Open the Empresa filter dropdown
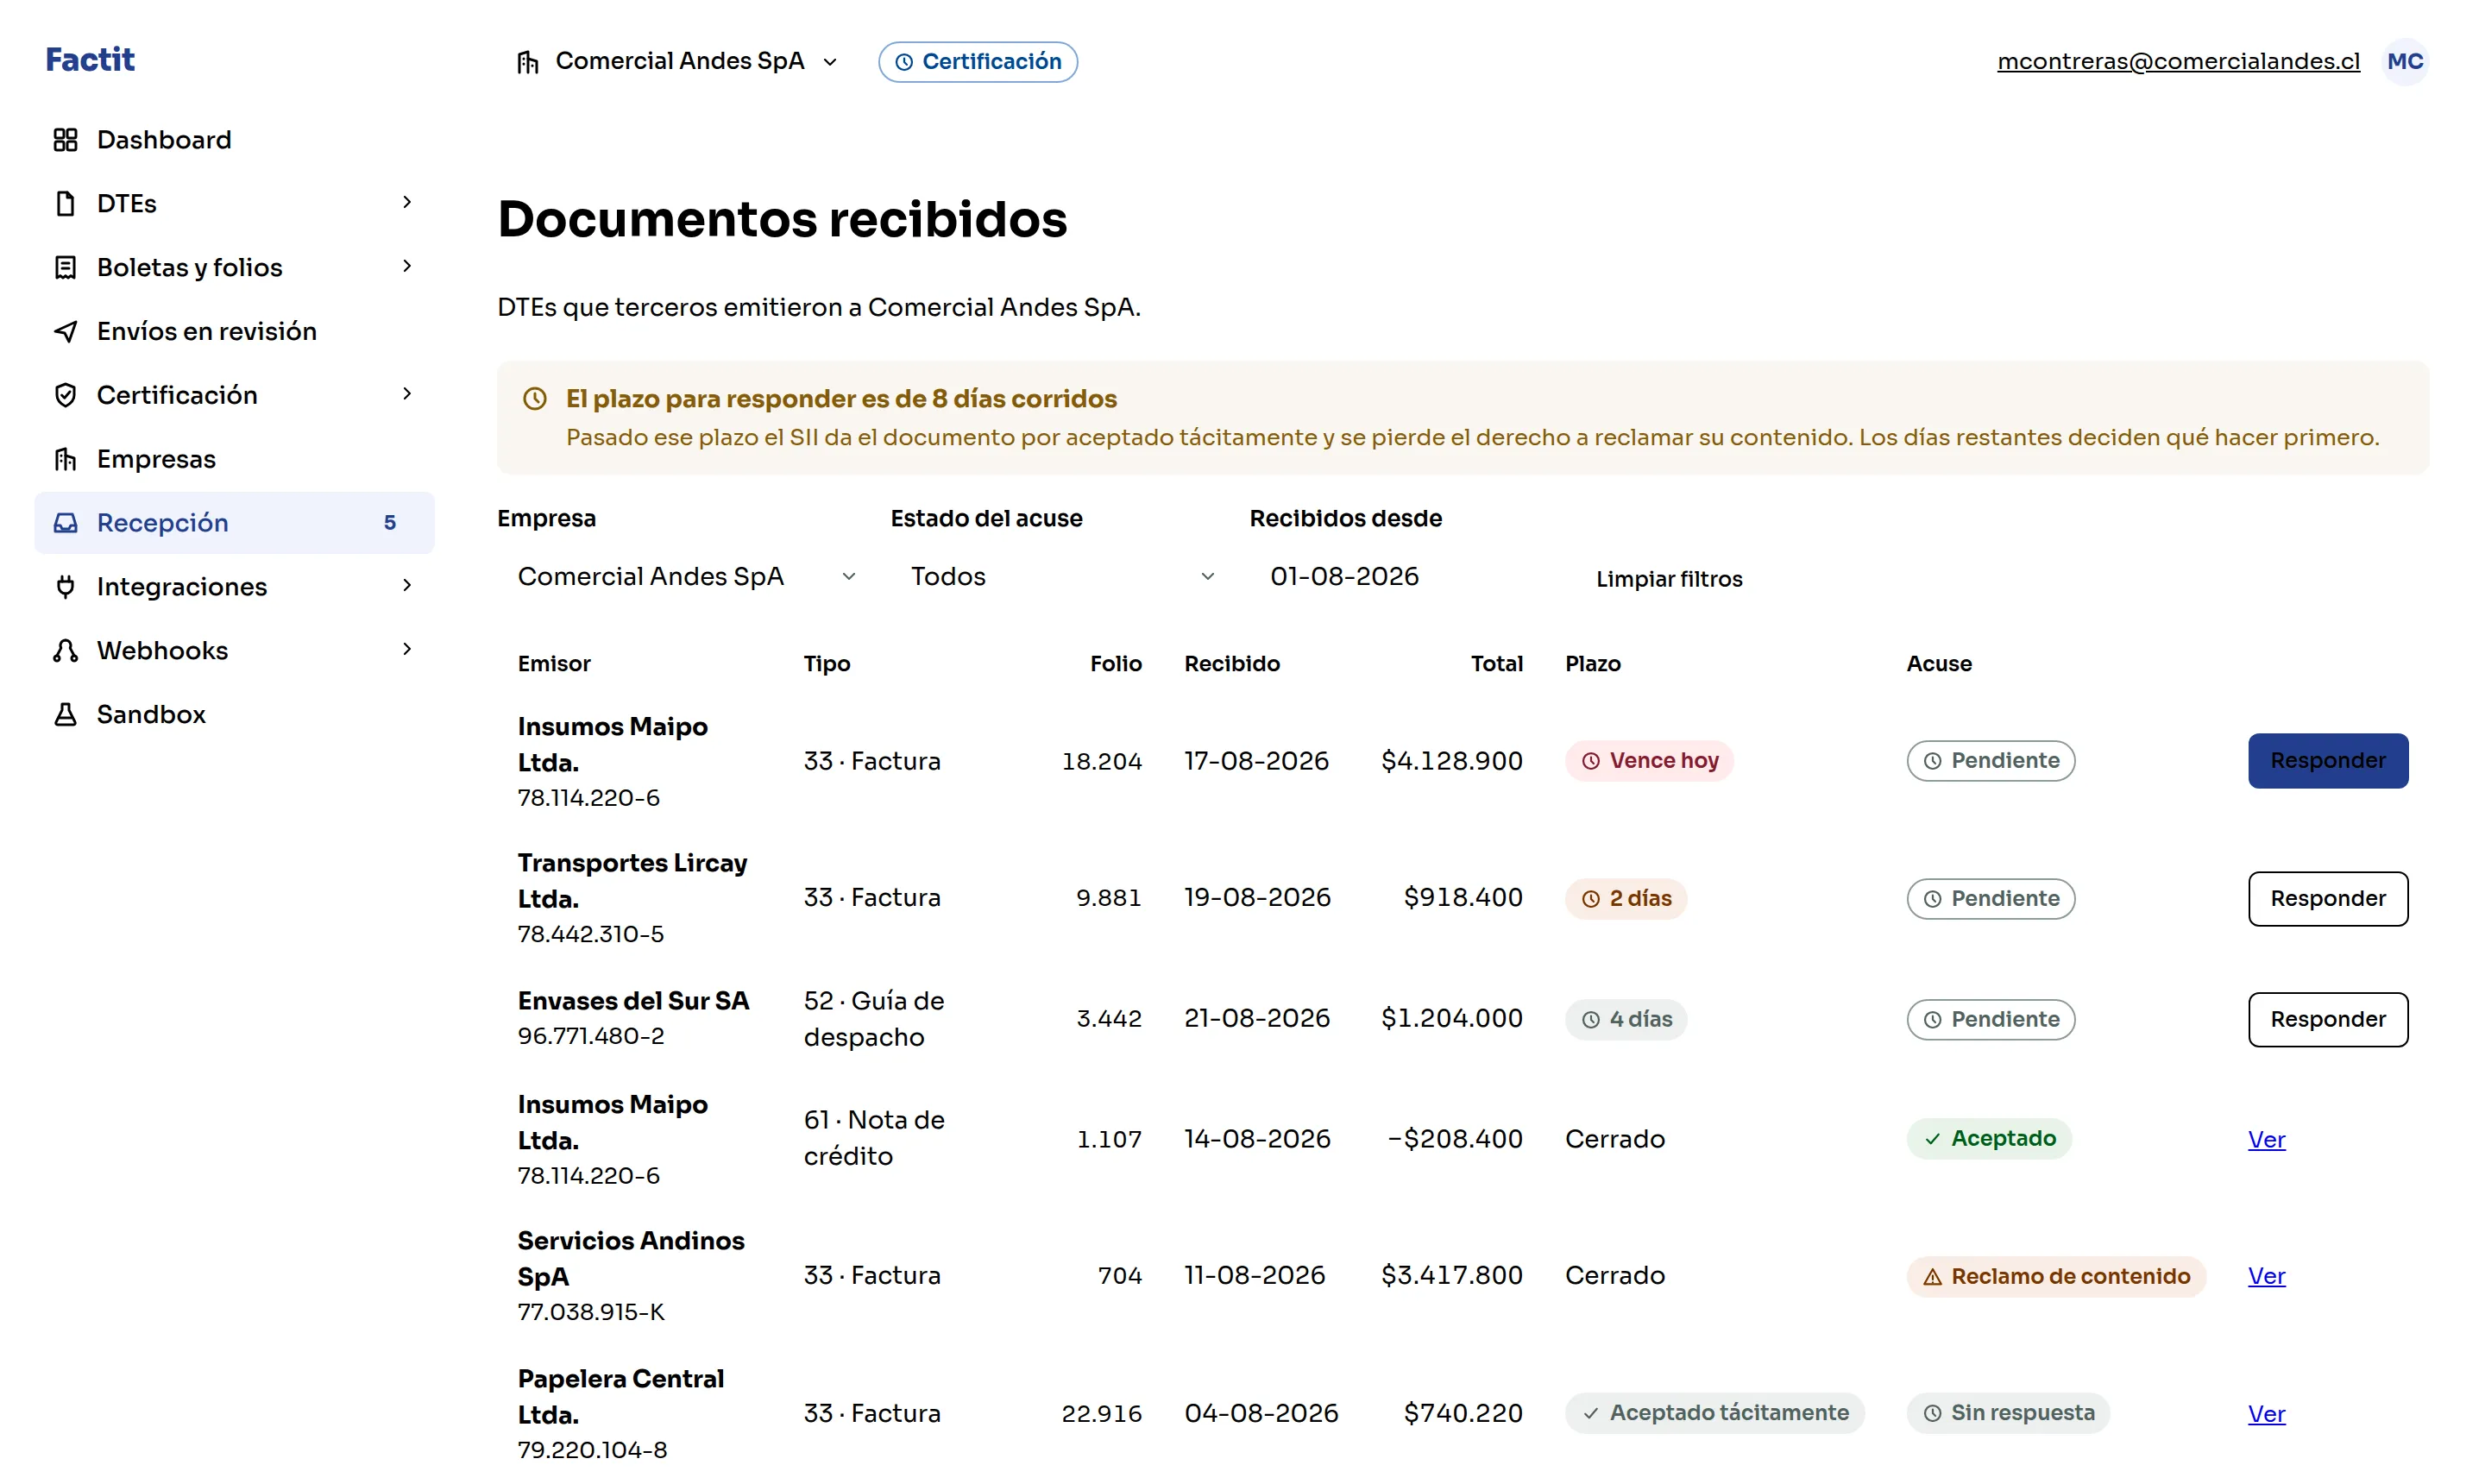 [x=686, y=577]
